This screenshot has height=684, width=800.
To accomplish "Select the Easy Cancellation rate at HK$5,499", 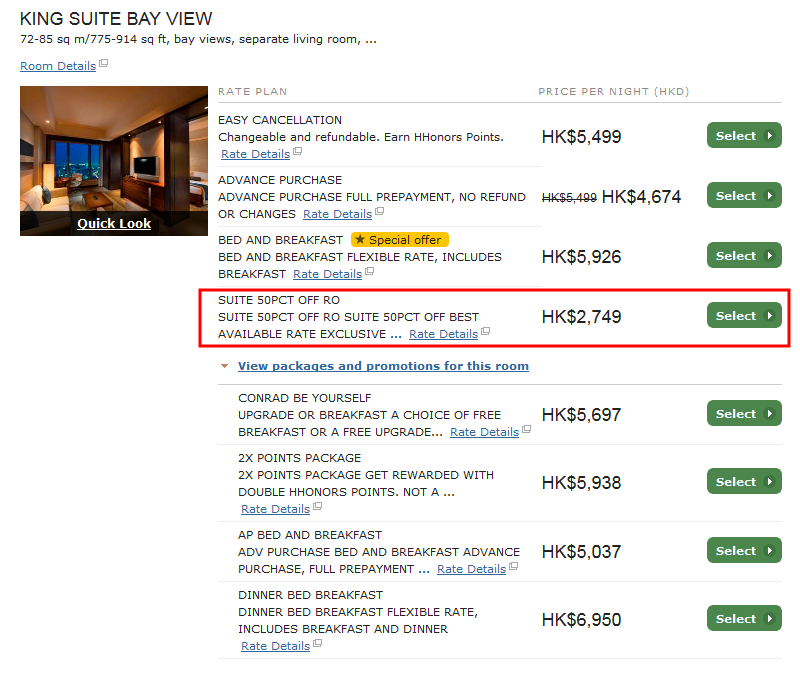I will click(744, 136).
